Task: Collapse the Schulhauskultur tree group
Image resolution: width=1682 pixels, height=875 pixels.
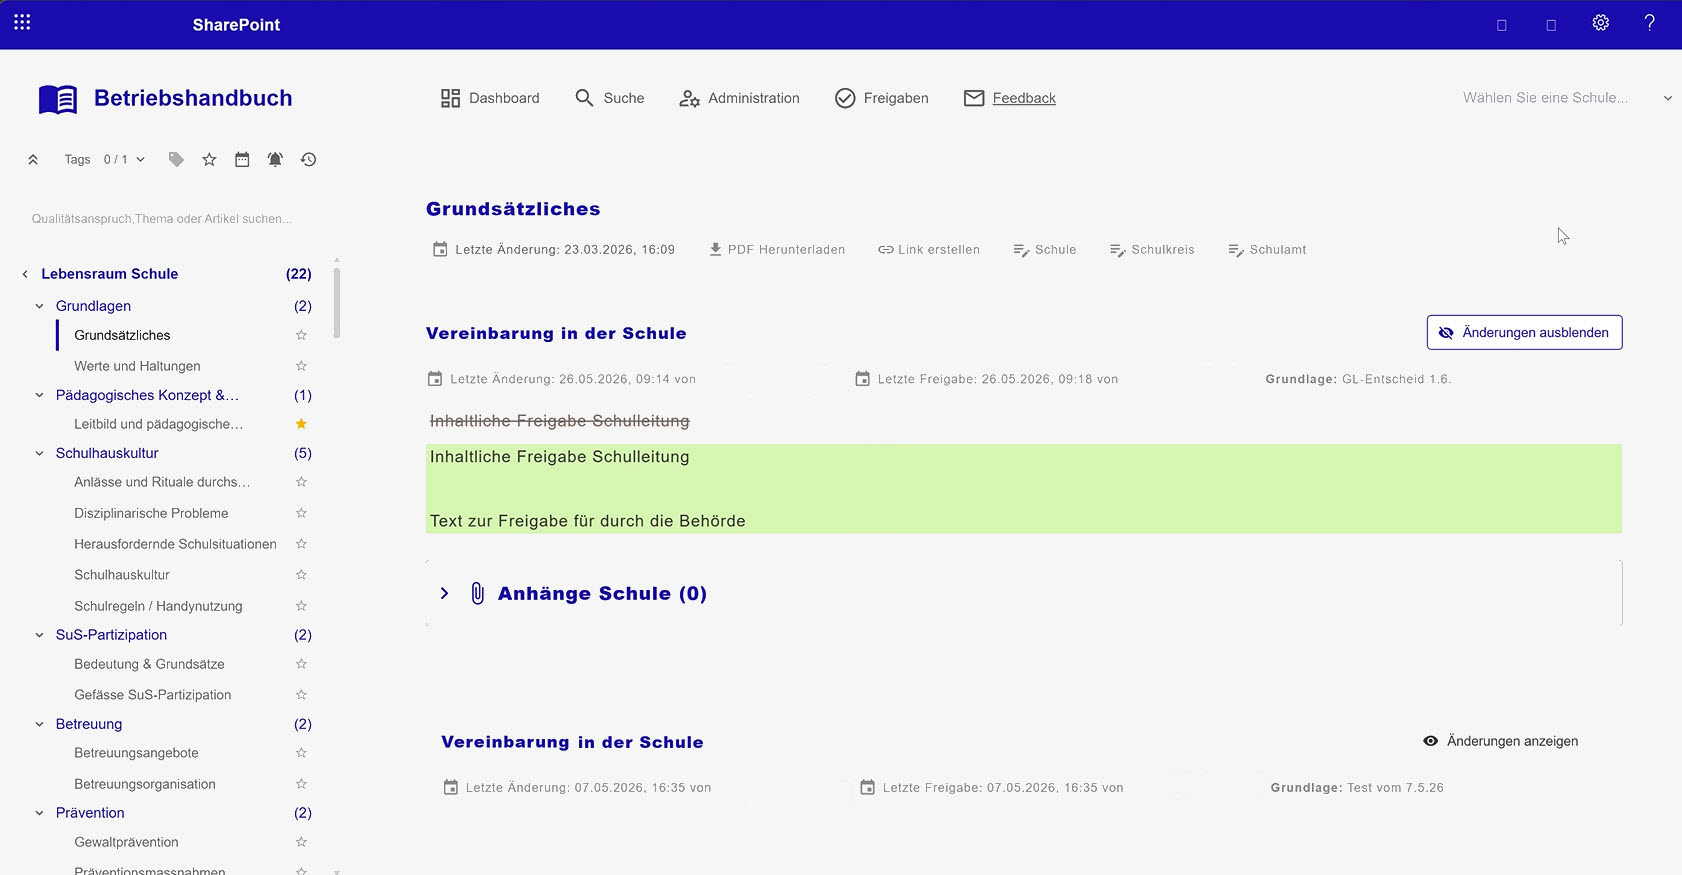Action: click(39, 453)
